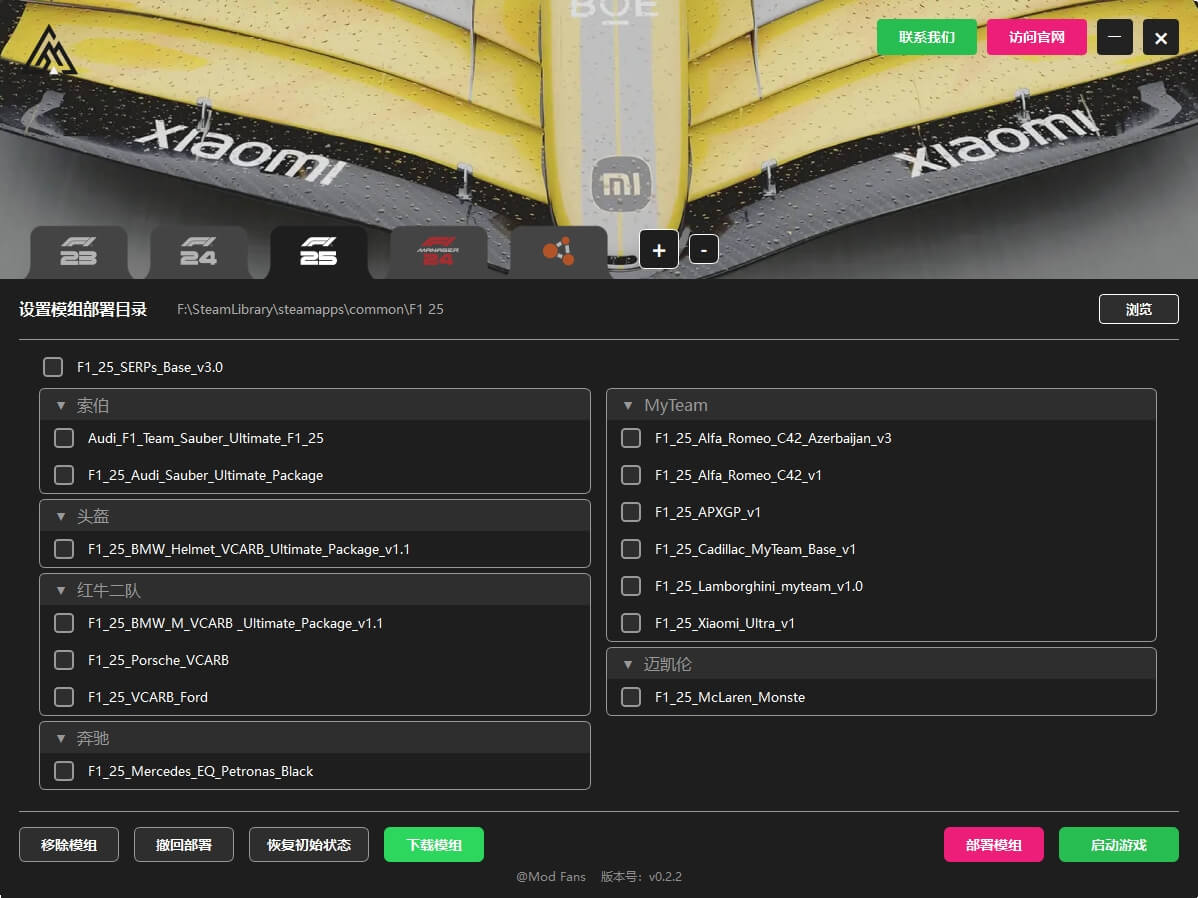Click the minus button beside the tabs
1198x898 pixels.
[704, 250]
